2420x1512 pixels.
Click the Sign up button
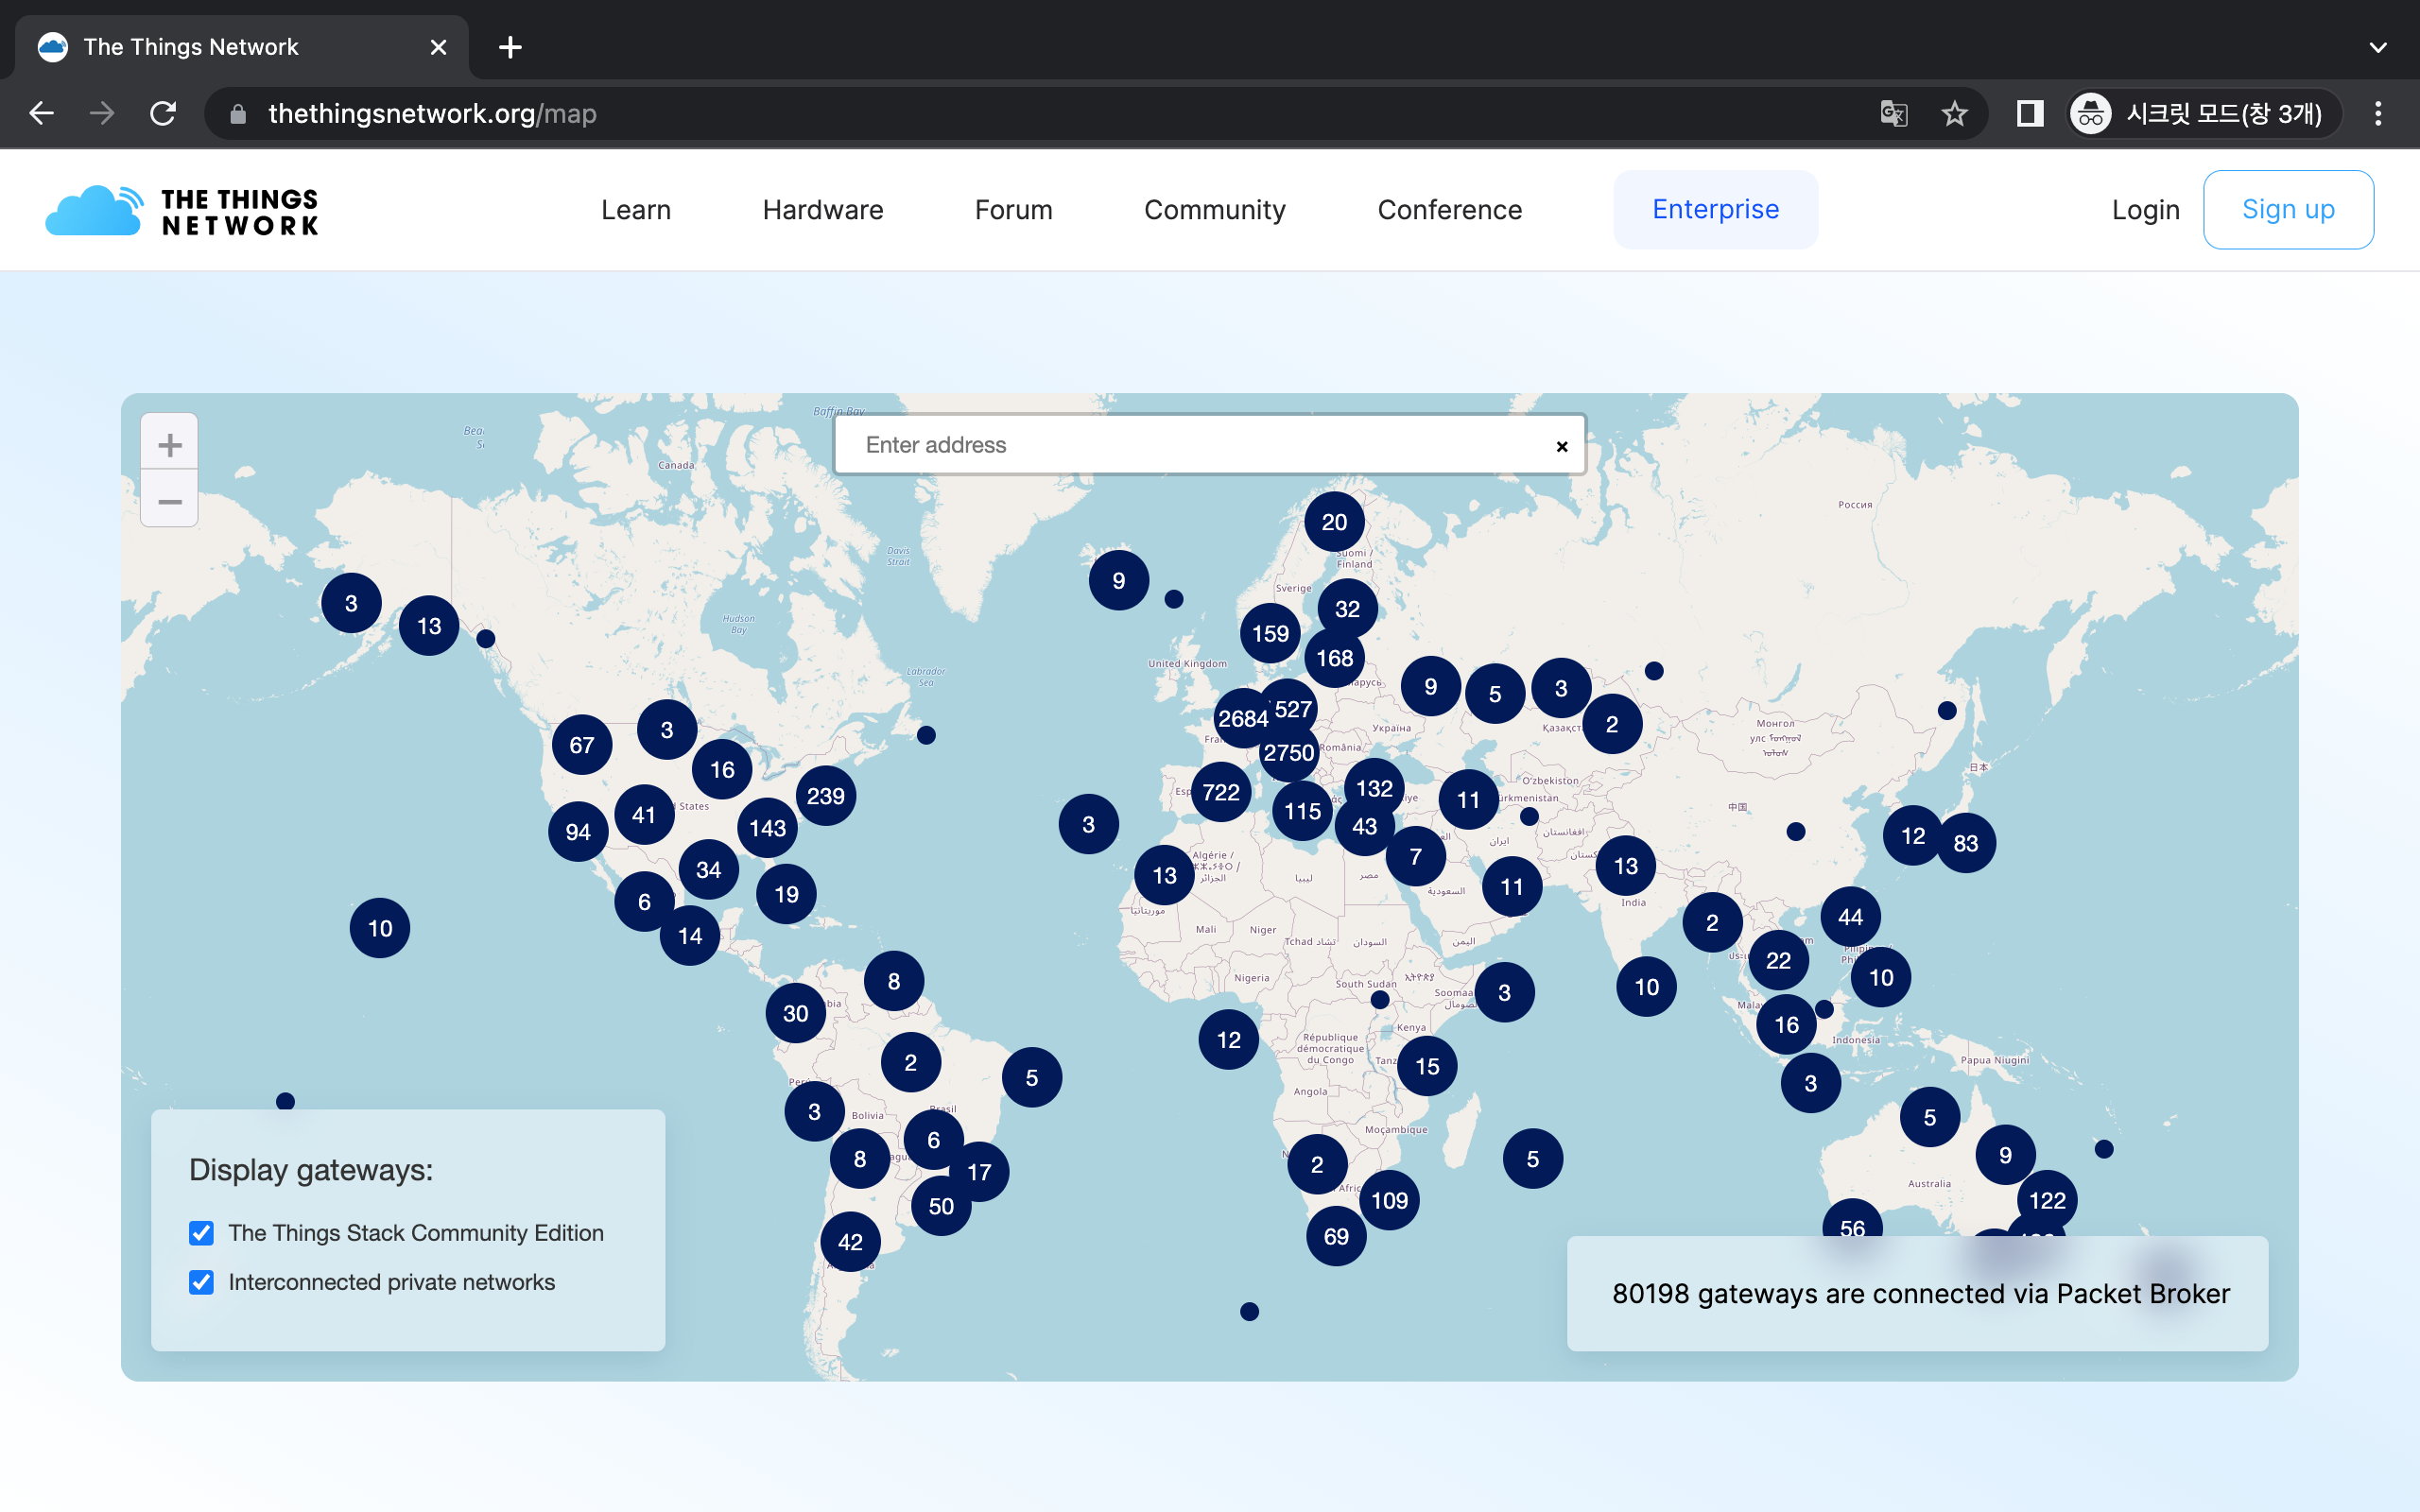tap(2288, 209)
